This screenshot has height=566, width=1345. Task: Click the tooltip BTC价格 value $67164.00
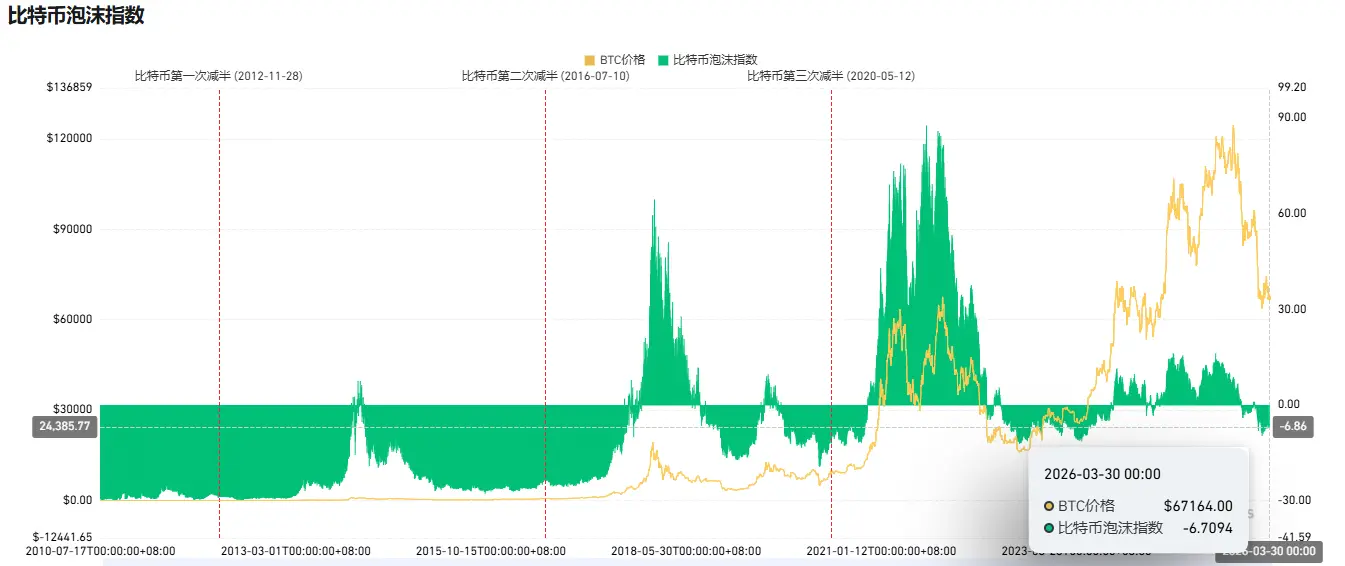pyautogui.click(x=1198, y=506)
